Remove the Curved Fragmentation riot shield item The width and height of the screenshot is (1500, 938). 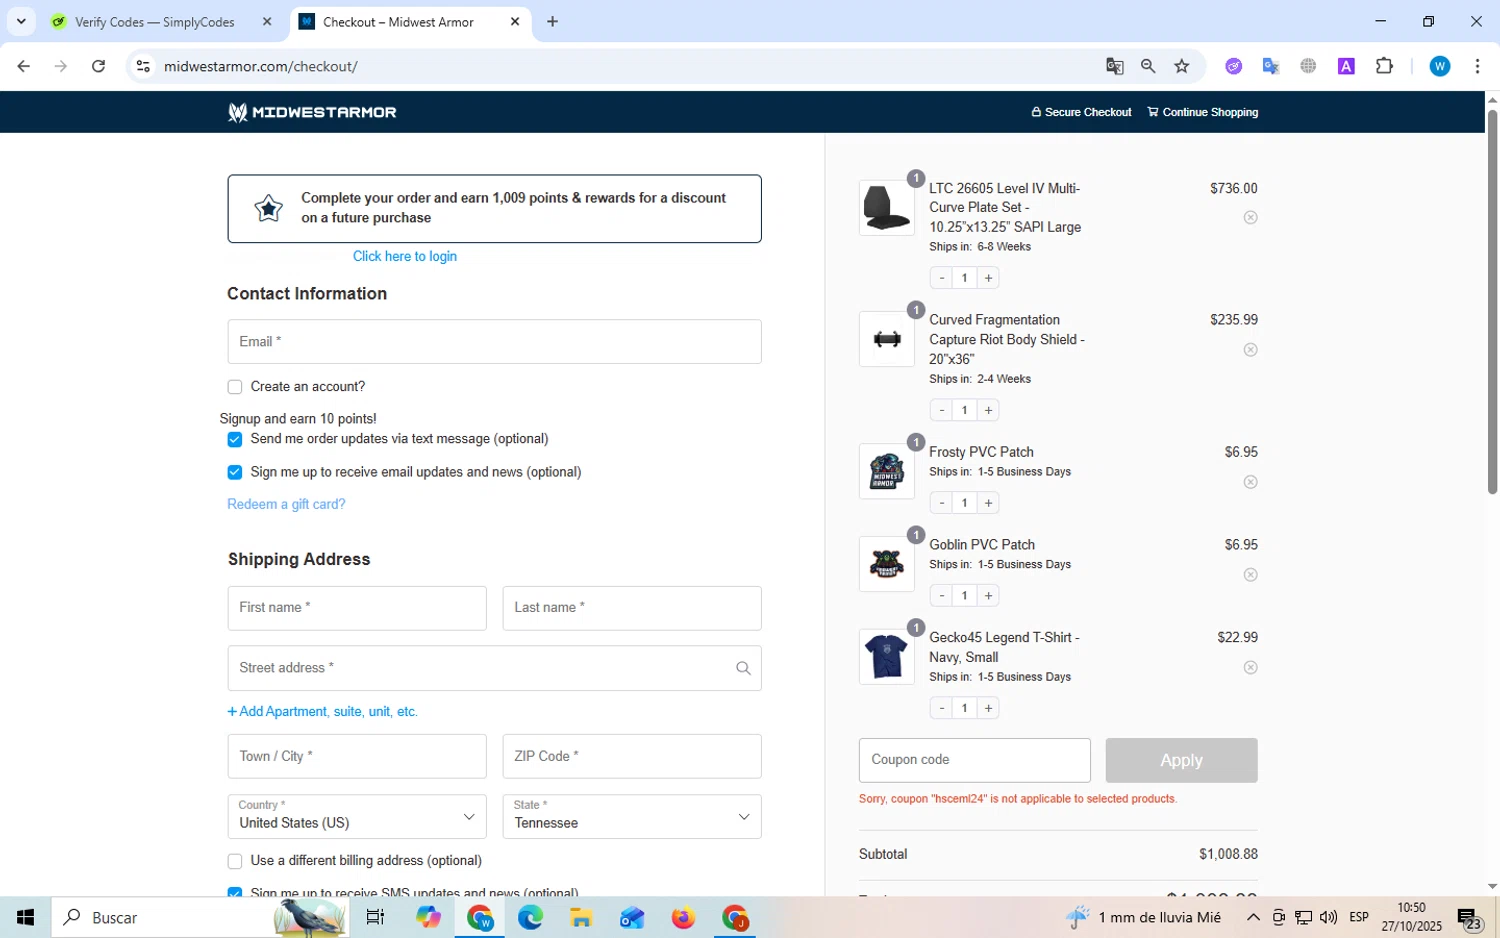coord(1250,349)
